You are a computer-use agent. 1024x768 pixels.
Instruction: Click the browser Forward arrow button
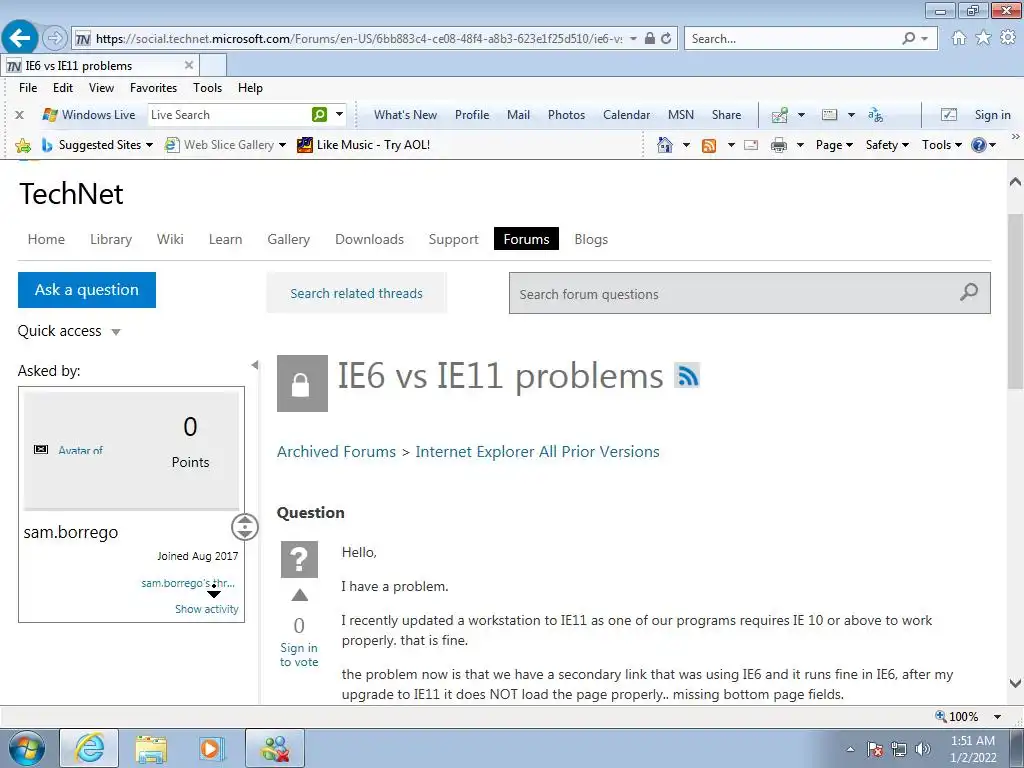coord(55,39)
